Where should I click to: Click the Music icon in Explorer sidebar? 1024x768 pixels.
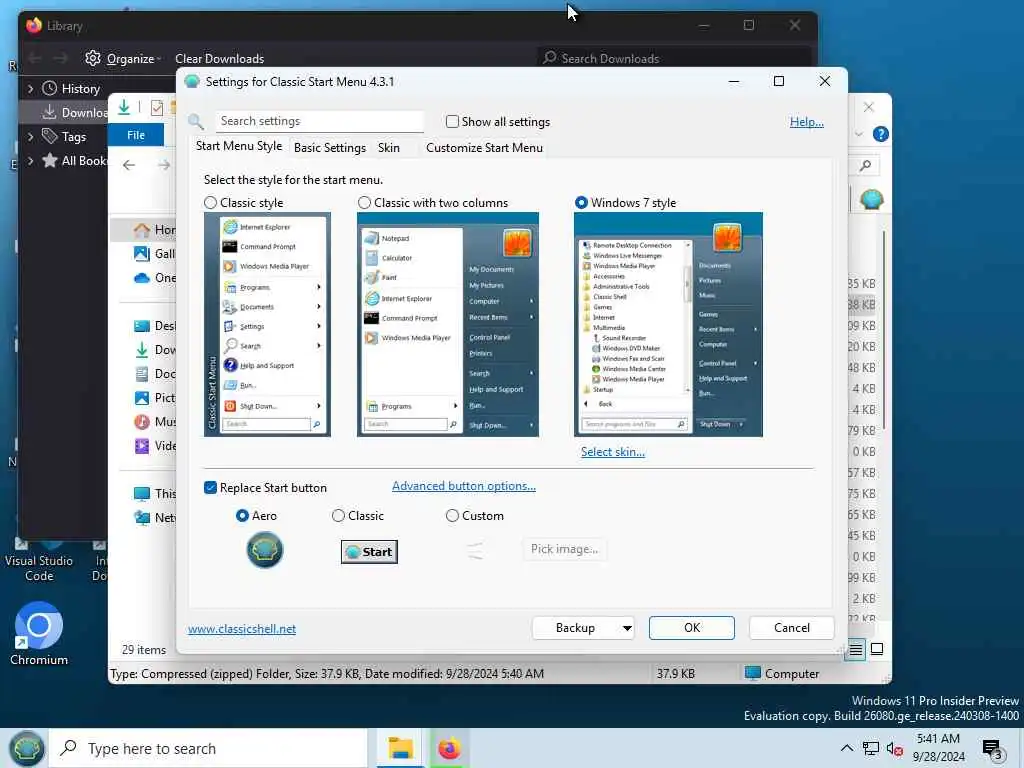pyautogui.click(x=142, y=422)
